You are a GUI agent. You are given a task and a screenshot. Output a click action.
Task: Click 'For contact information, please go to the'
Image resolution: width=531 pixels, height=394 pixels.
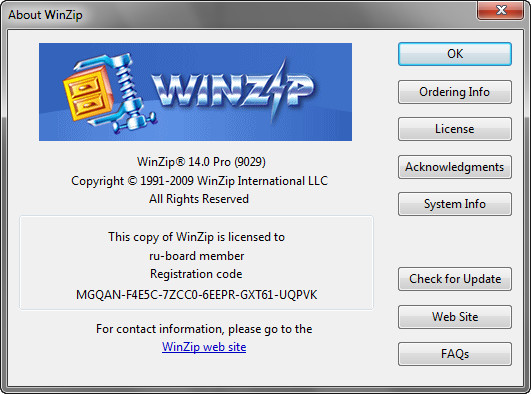204,329
